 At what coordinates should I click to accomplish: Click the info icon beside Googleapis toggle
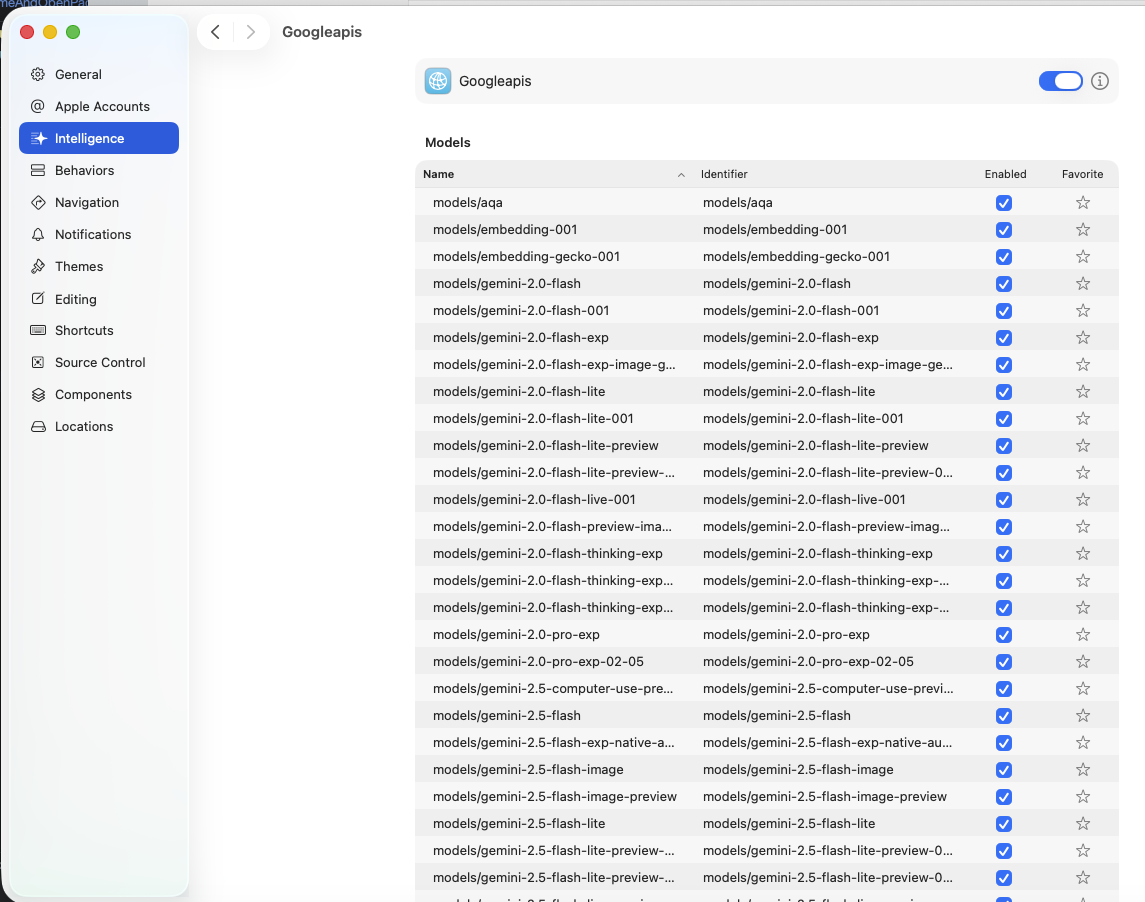click(1100, 81)
